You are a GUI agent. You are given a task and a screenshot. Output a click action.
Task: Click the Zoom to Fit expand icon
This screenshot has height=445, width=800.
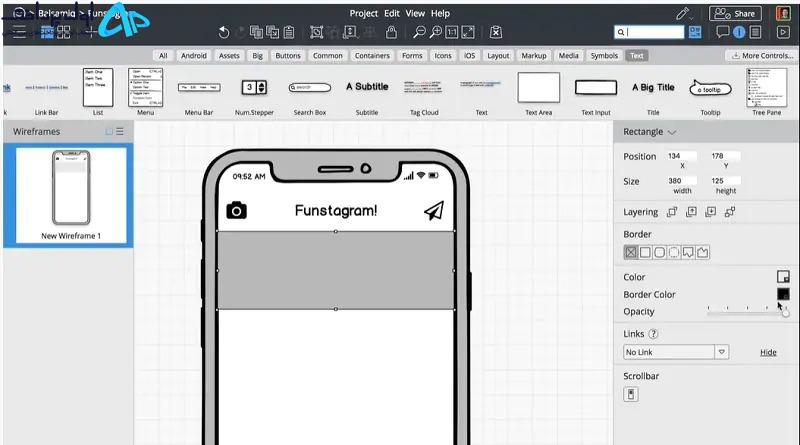tap(468, 32)
